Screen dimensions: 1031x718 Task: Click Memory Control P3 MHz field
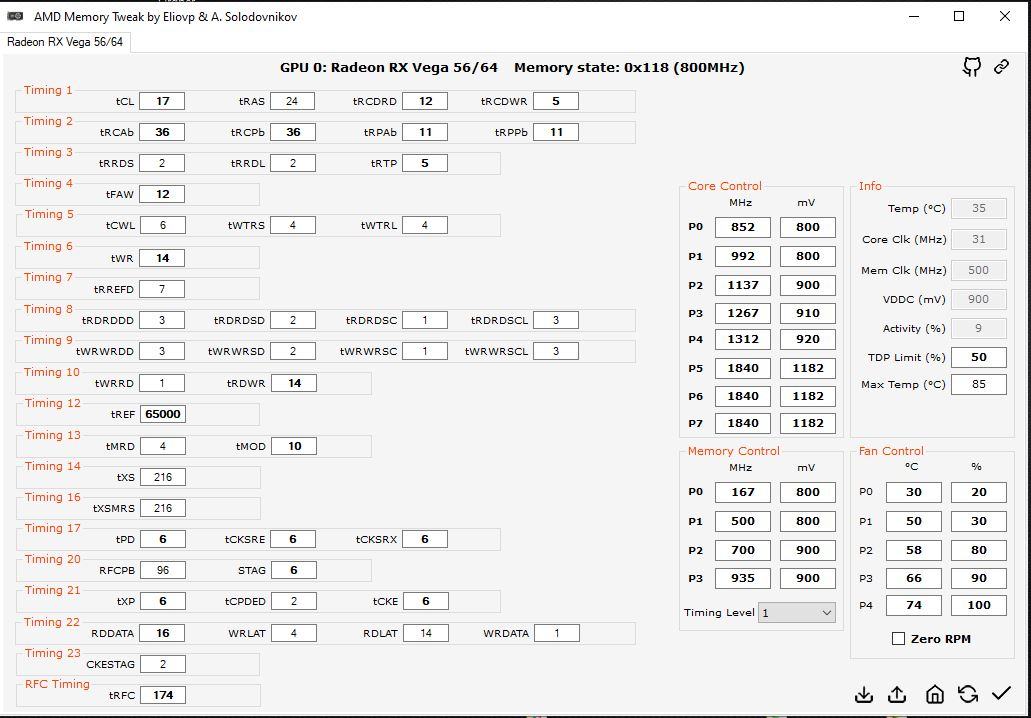(742, 578)
